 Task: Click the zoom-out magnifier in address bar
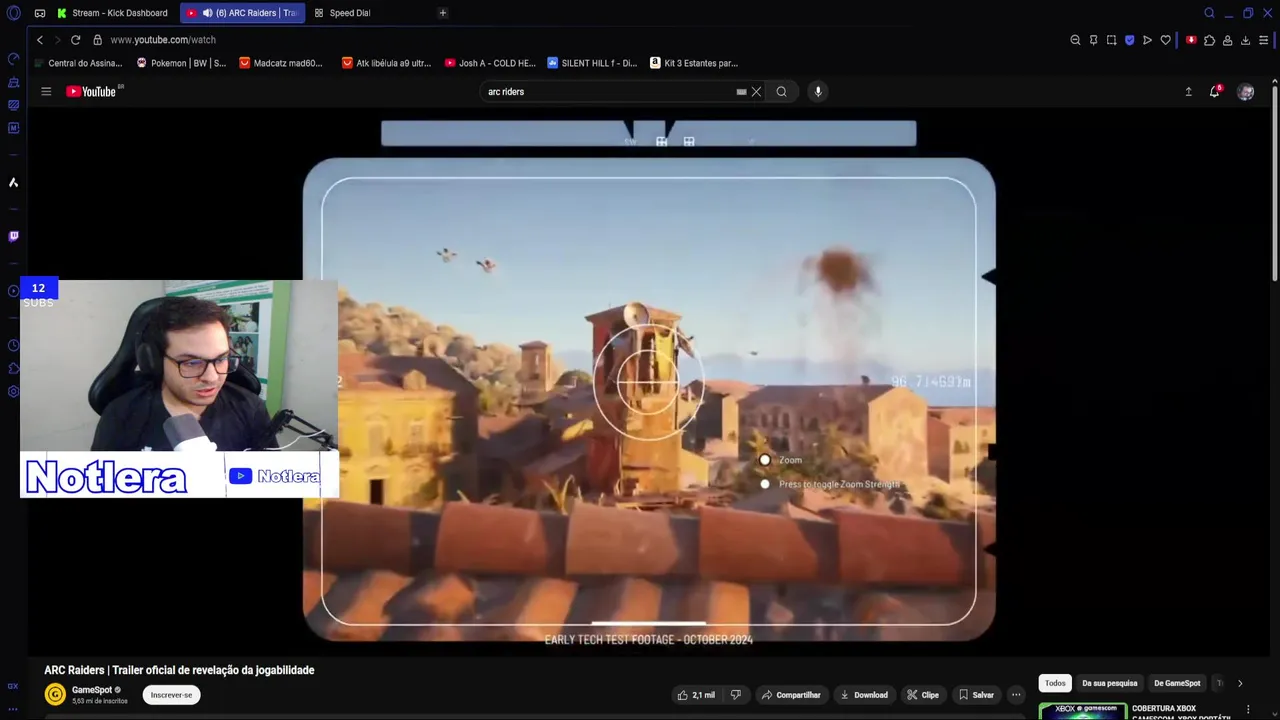(x=1075, y=40)
